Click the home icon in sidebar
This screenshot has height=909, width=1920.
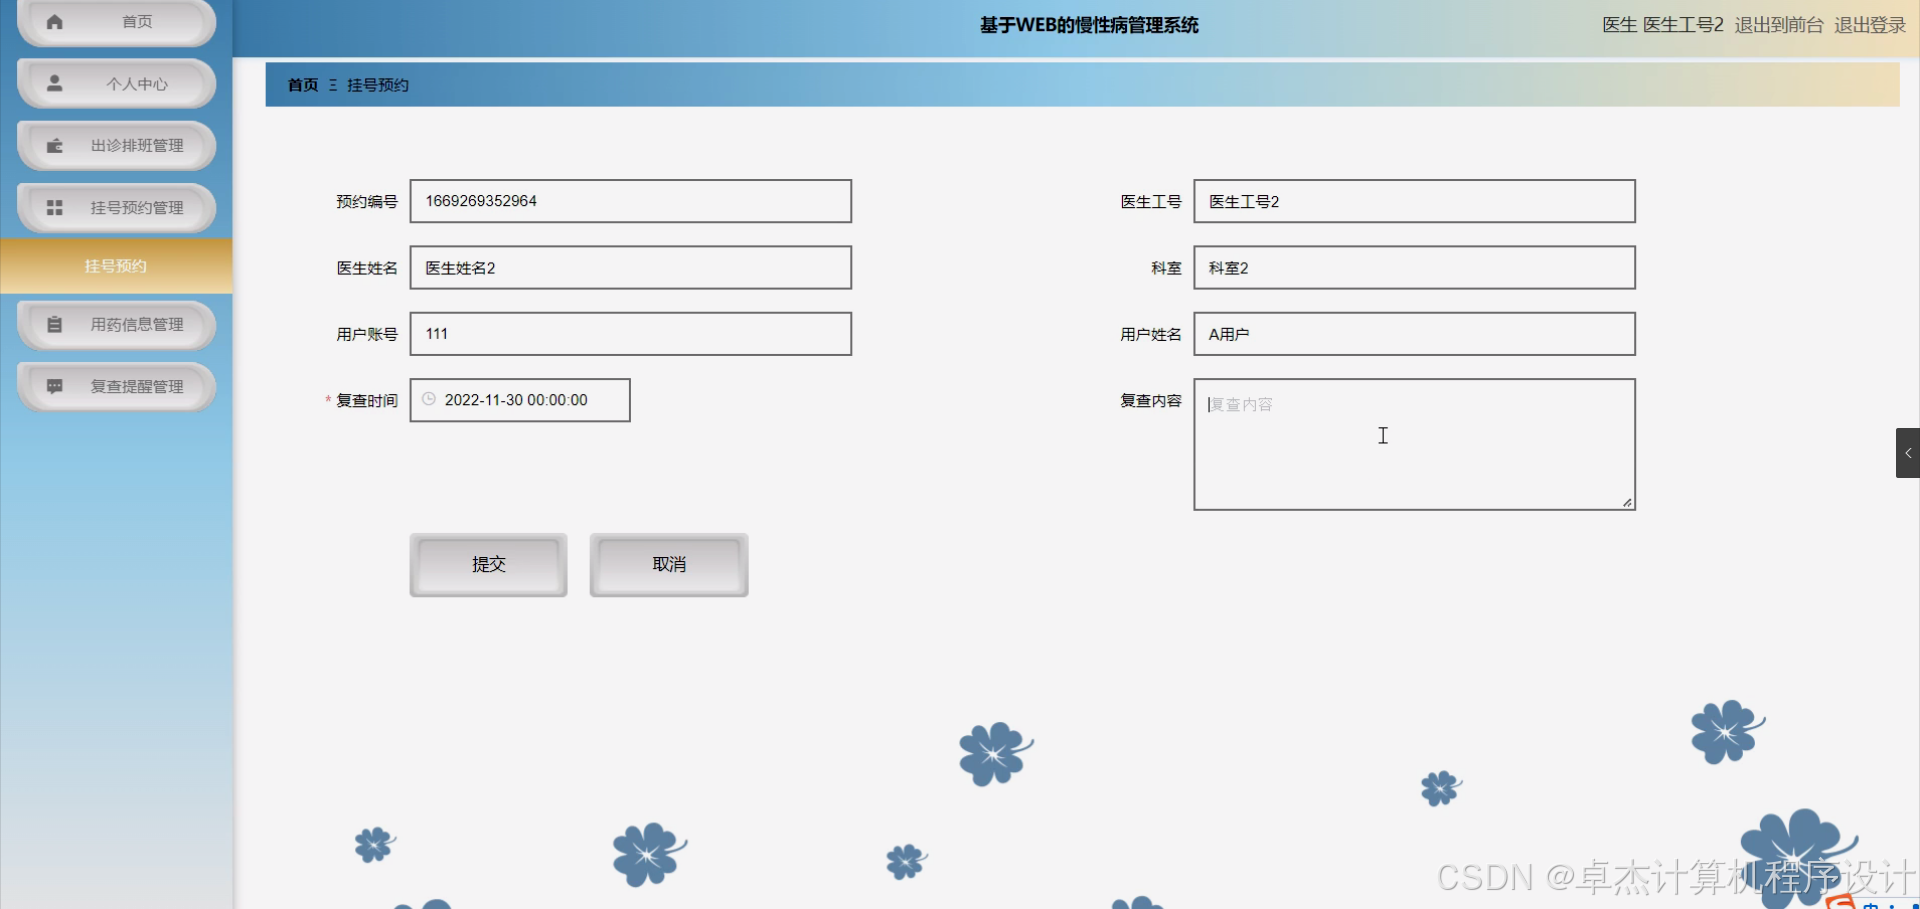point(55,21)
